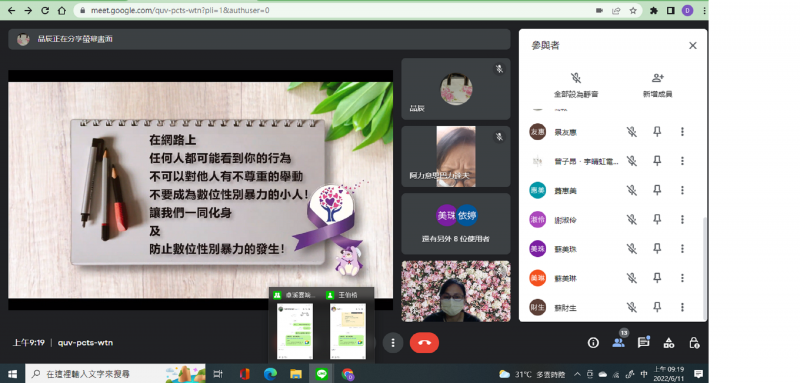
Task: Open Chrome home page button
Action: (x=62, y=10)
